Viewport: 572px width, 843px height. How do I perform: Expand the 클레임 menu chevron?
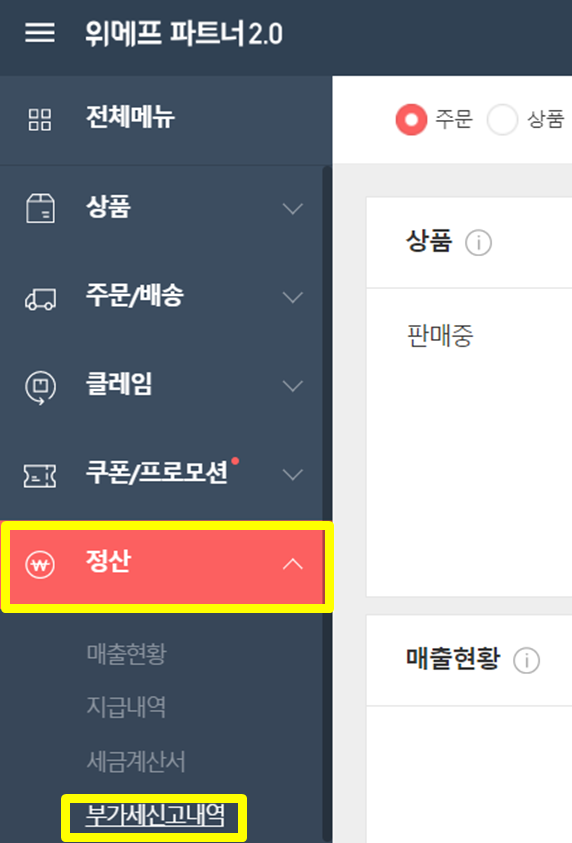[293, 386]
